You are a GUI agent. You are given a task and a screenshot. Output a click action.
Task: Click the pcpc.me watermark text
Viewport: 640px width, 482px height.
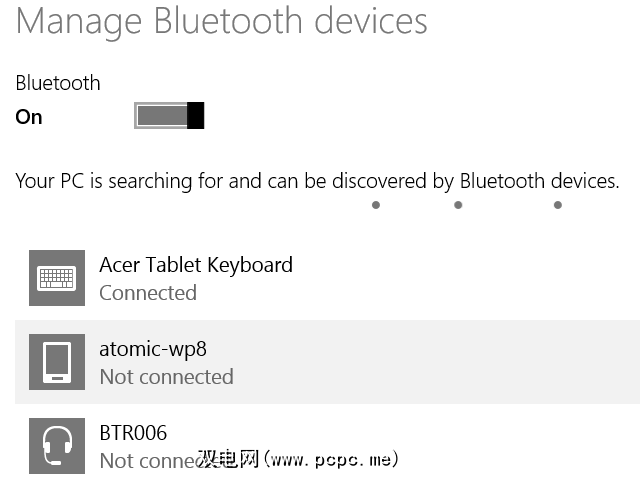point(300,460)
